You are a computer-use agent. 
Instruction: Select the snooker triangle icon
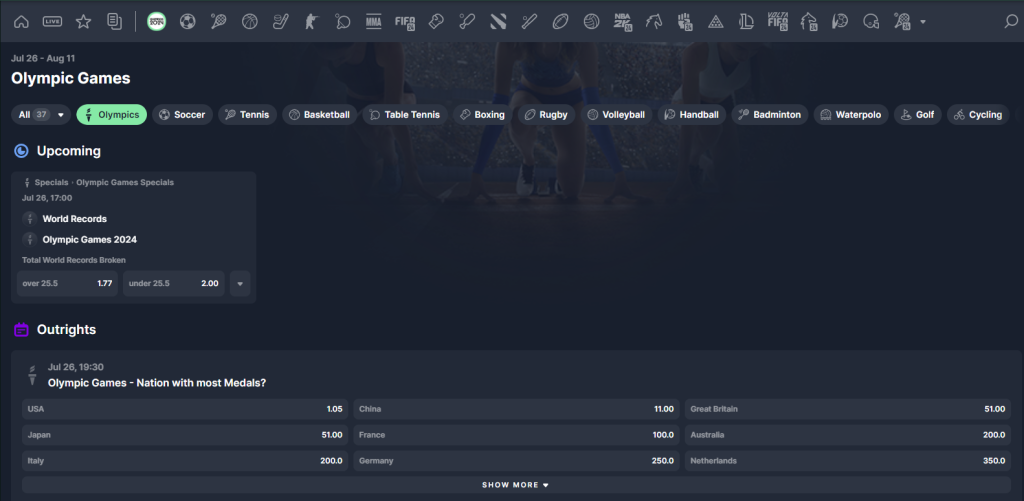tap(716, 22)
